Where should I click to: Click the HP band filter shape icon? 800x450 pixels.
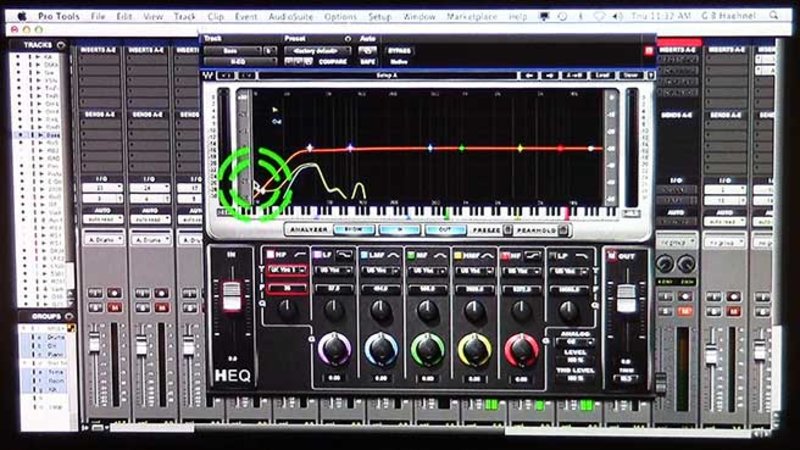(x=300, y=255)
